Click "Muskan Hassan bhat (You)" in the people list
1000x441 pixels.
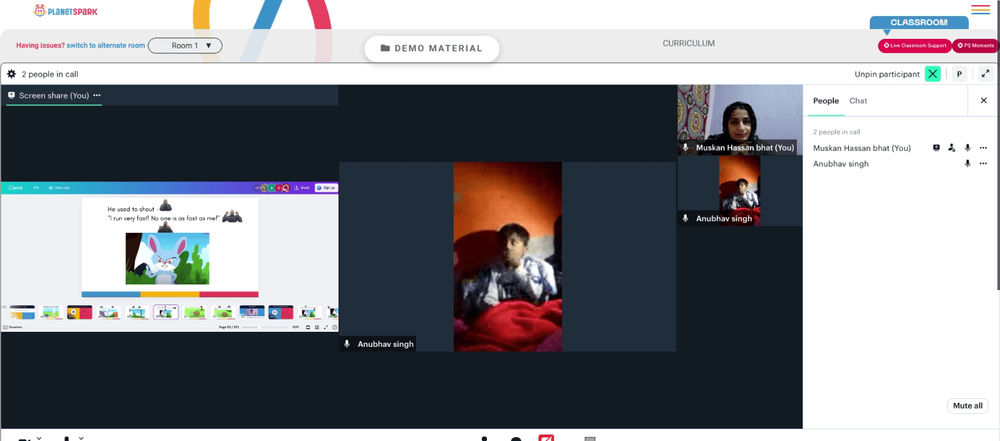[862, 148]
